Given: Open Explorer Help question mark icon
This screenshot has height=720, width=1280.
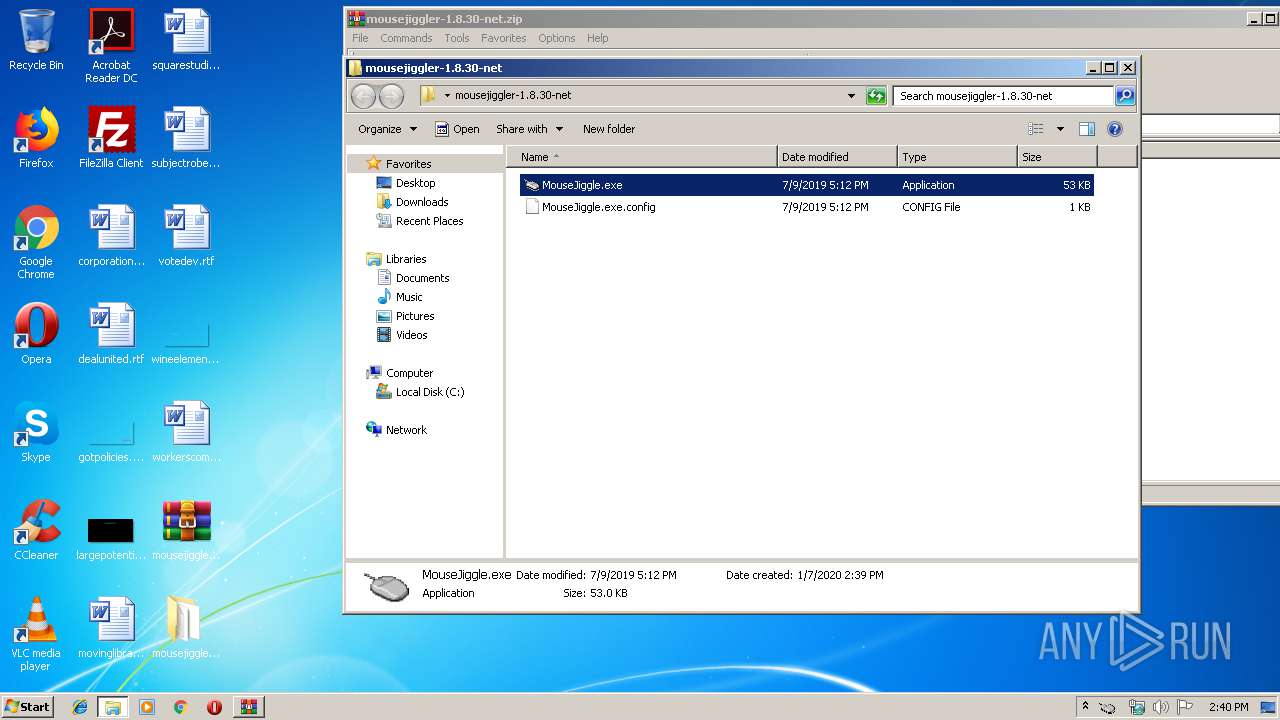Looking at the screenshot, I should coord(1115,129).
